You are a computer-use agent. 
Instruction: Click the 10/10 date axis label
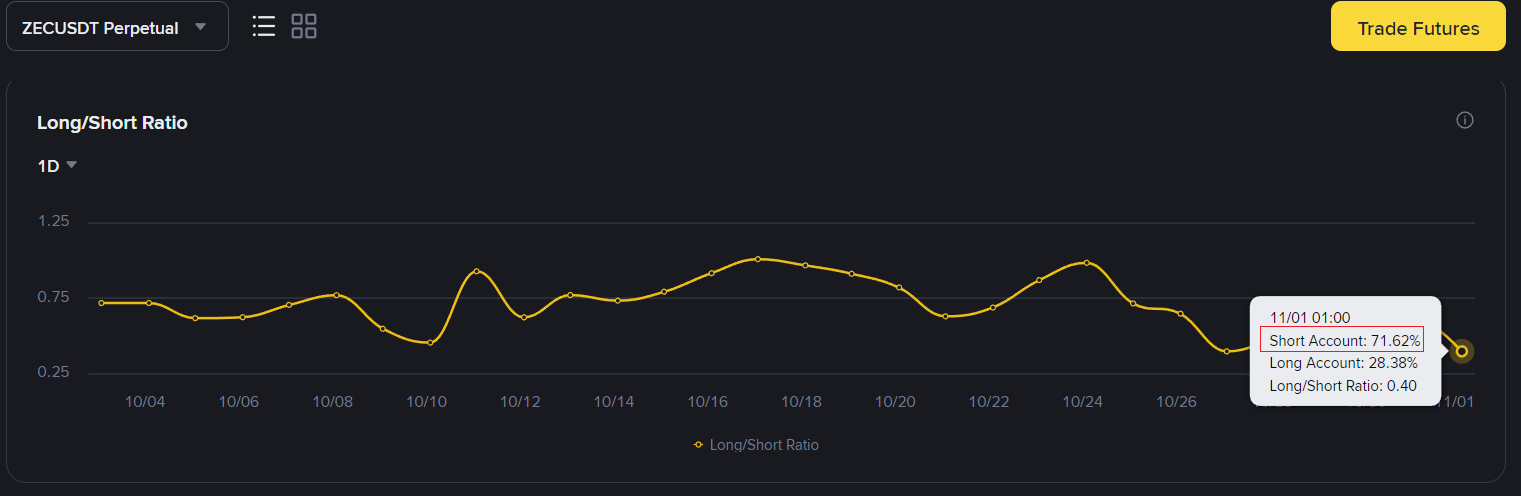pyautogui.click(x=426, y=402)
